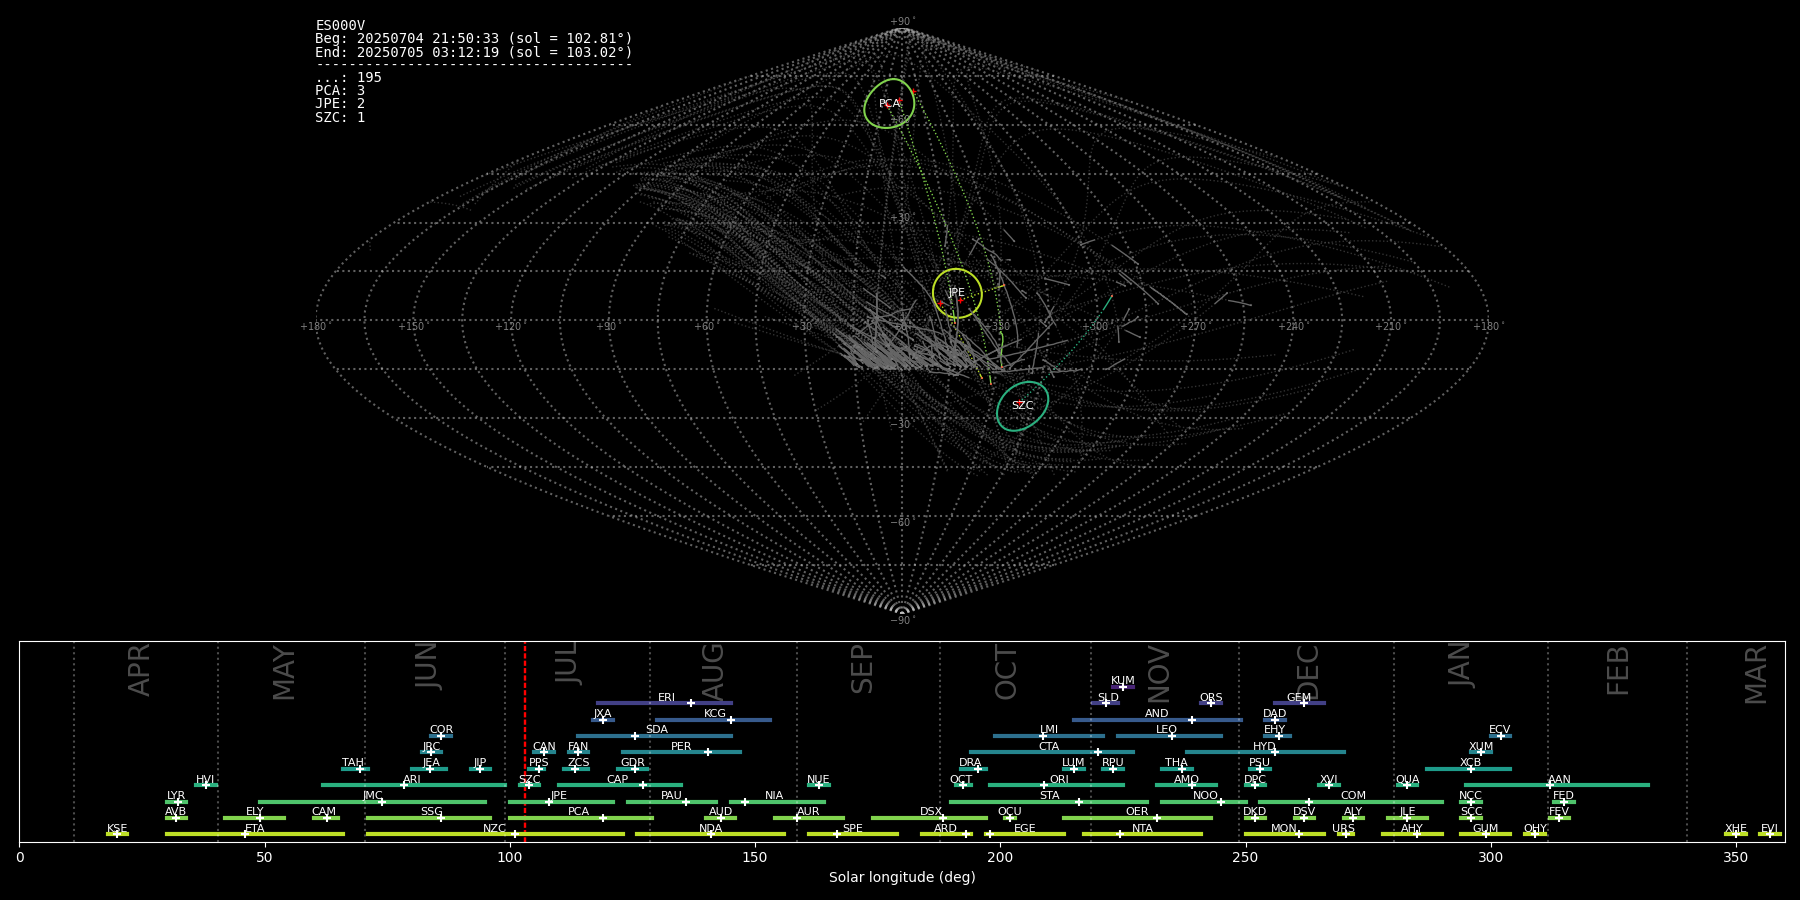Select the station code ES000V text

click(340, 26)
